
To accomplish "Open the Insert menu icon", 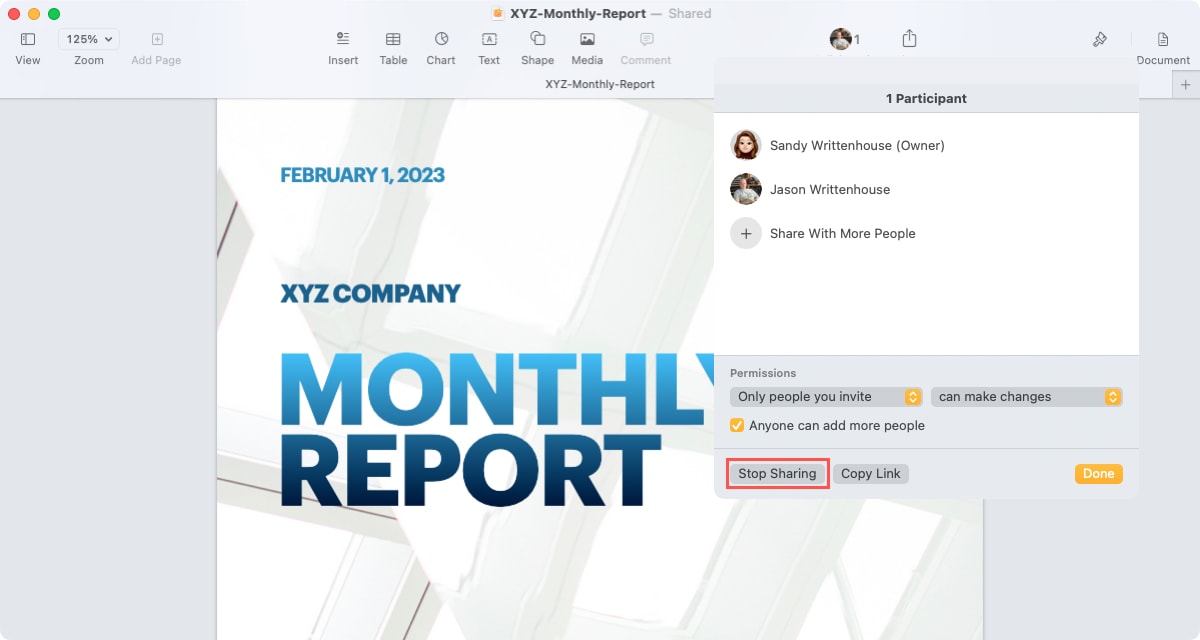I will pyautogui.click(x=343, y=39).
